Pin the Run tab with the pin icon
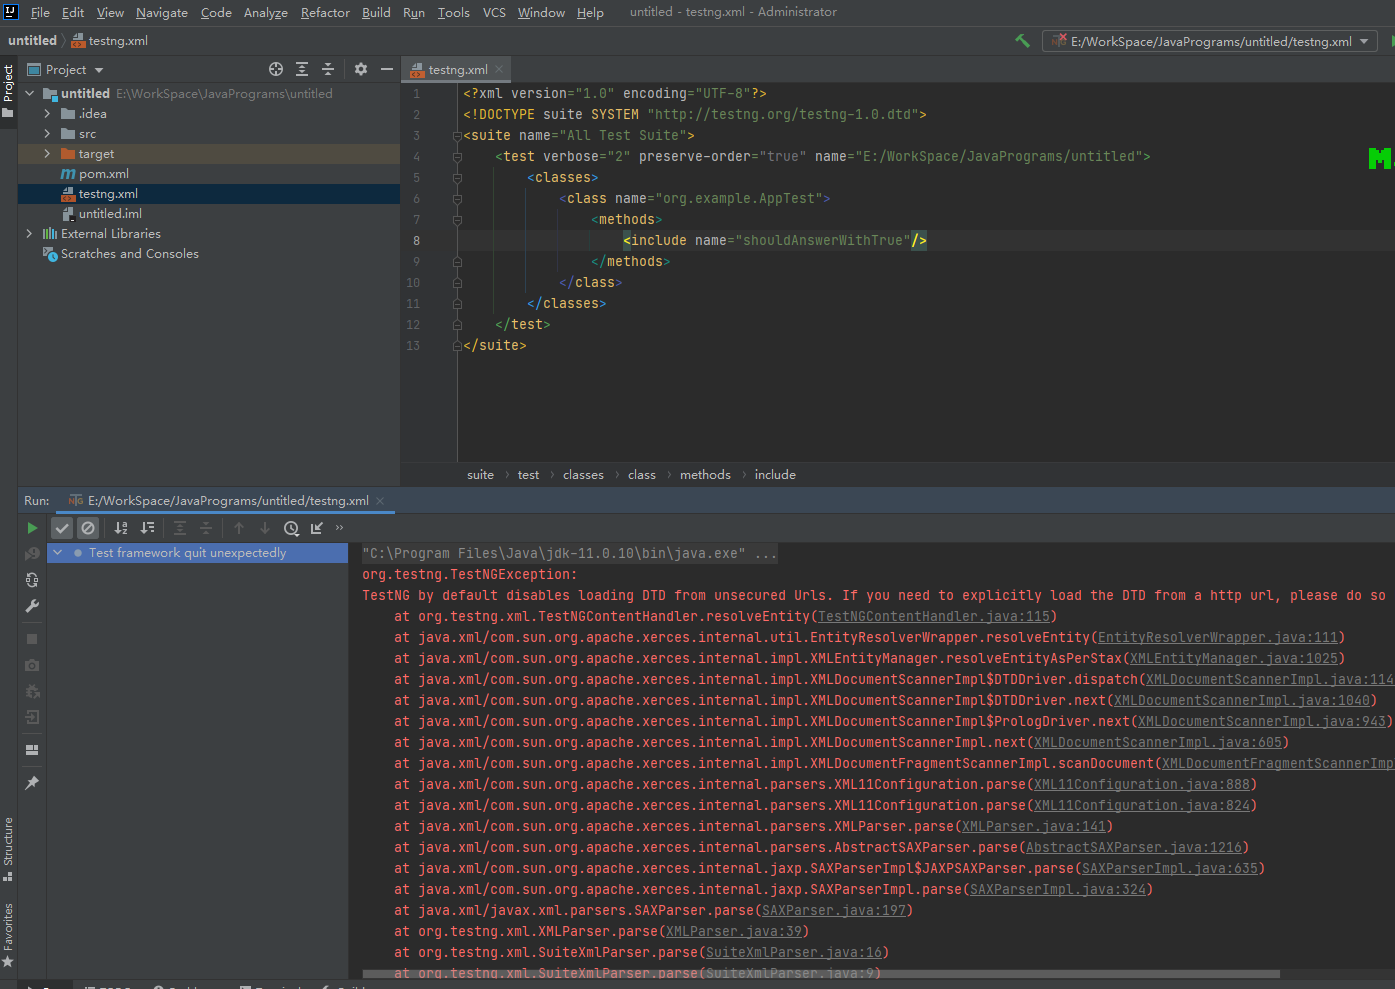Screen dimensions: 1395x989 point(32,783)
